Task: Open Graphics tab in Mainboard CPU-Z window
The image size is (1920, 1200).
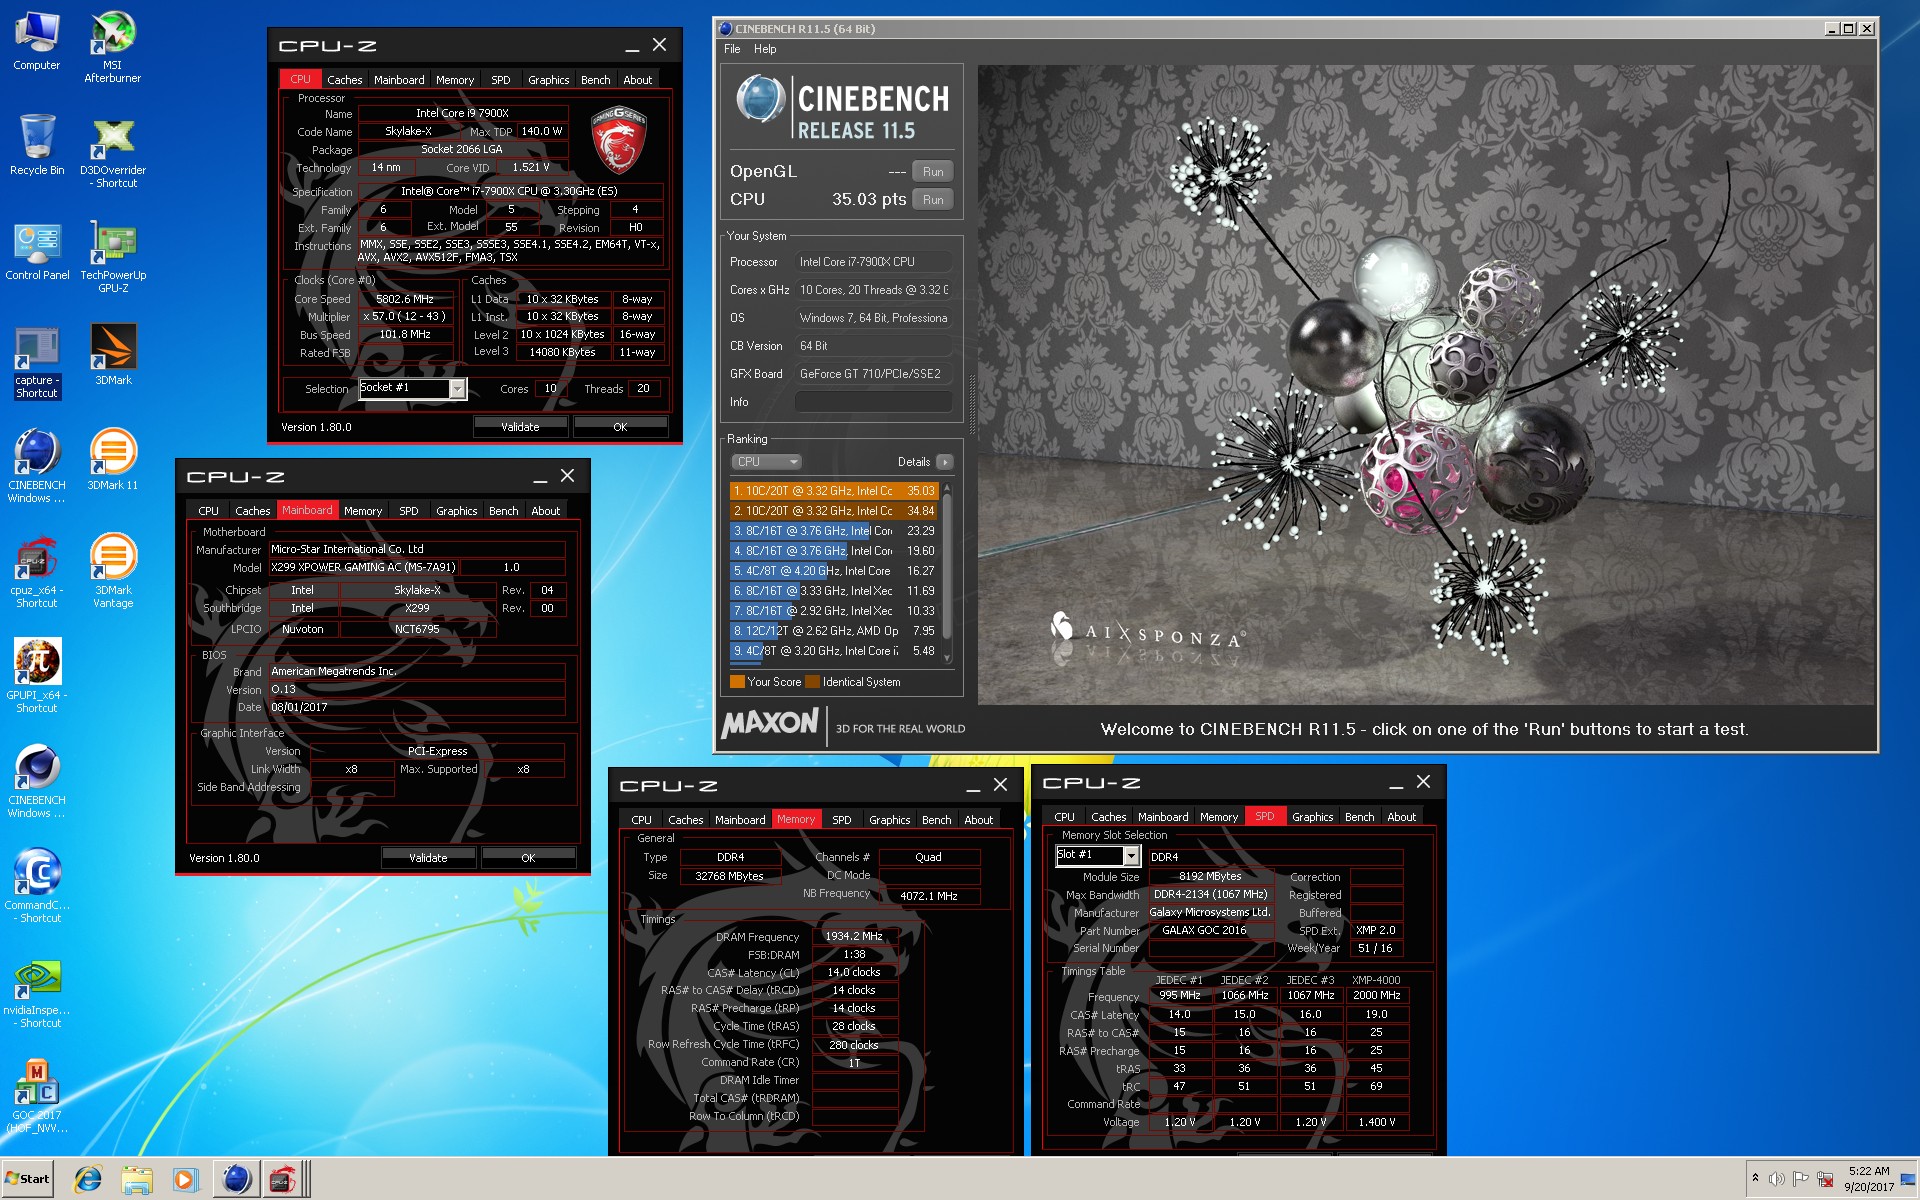Action: [x=456, y=511]
